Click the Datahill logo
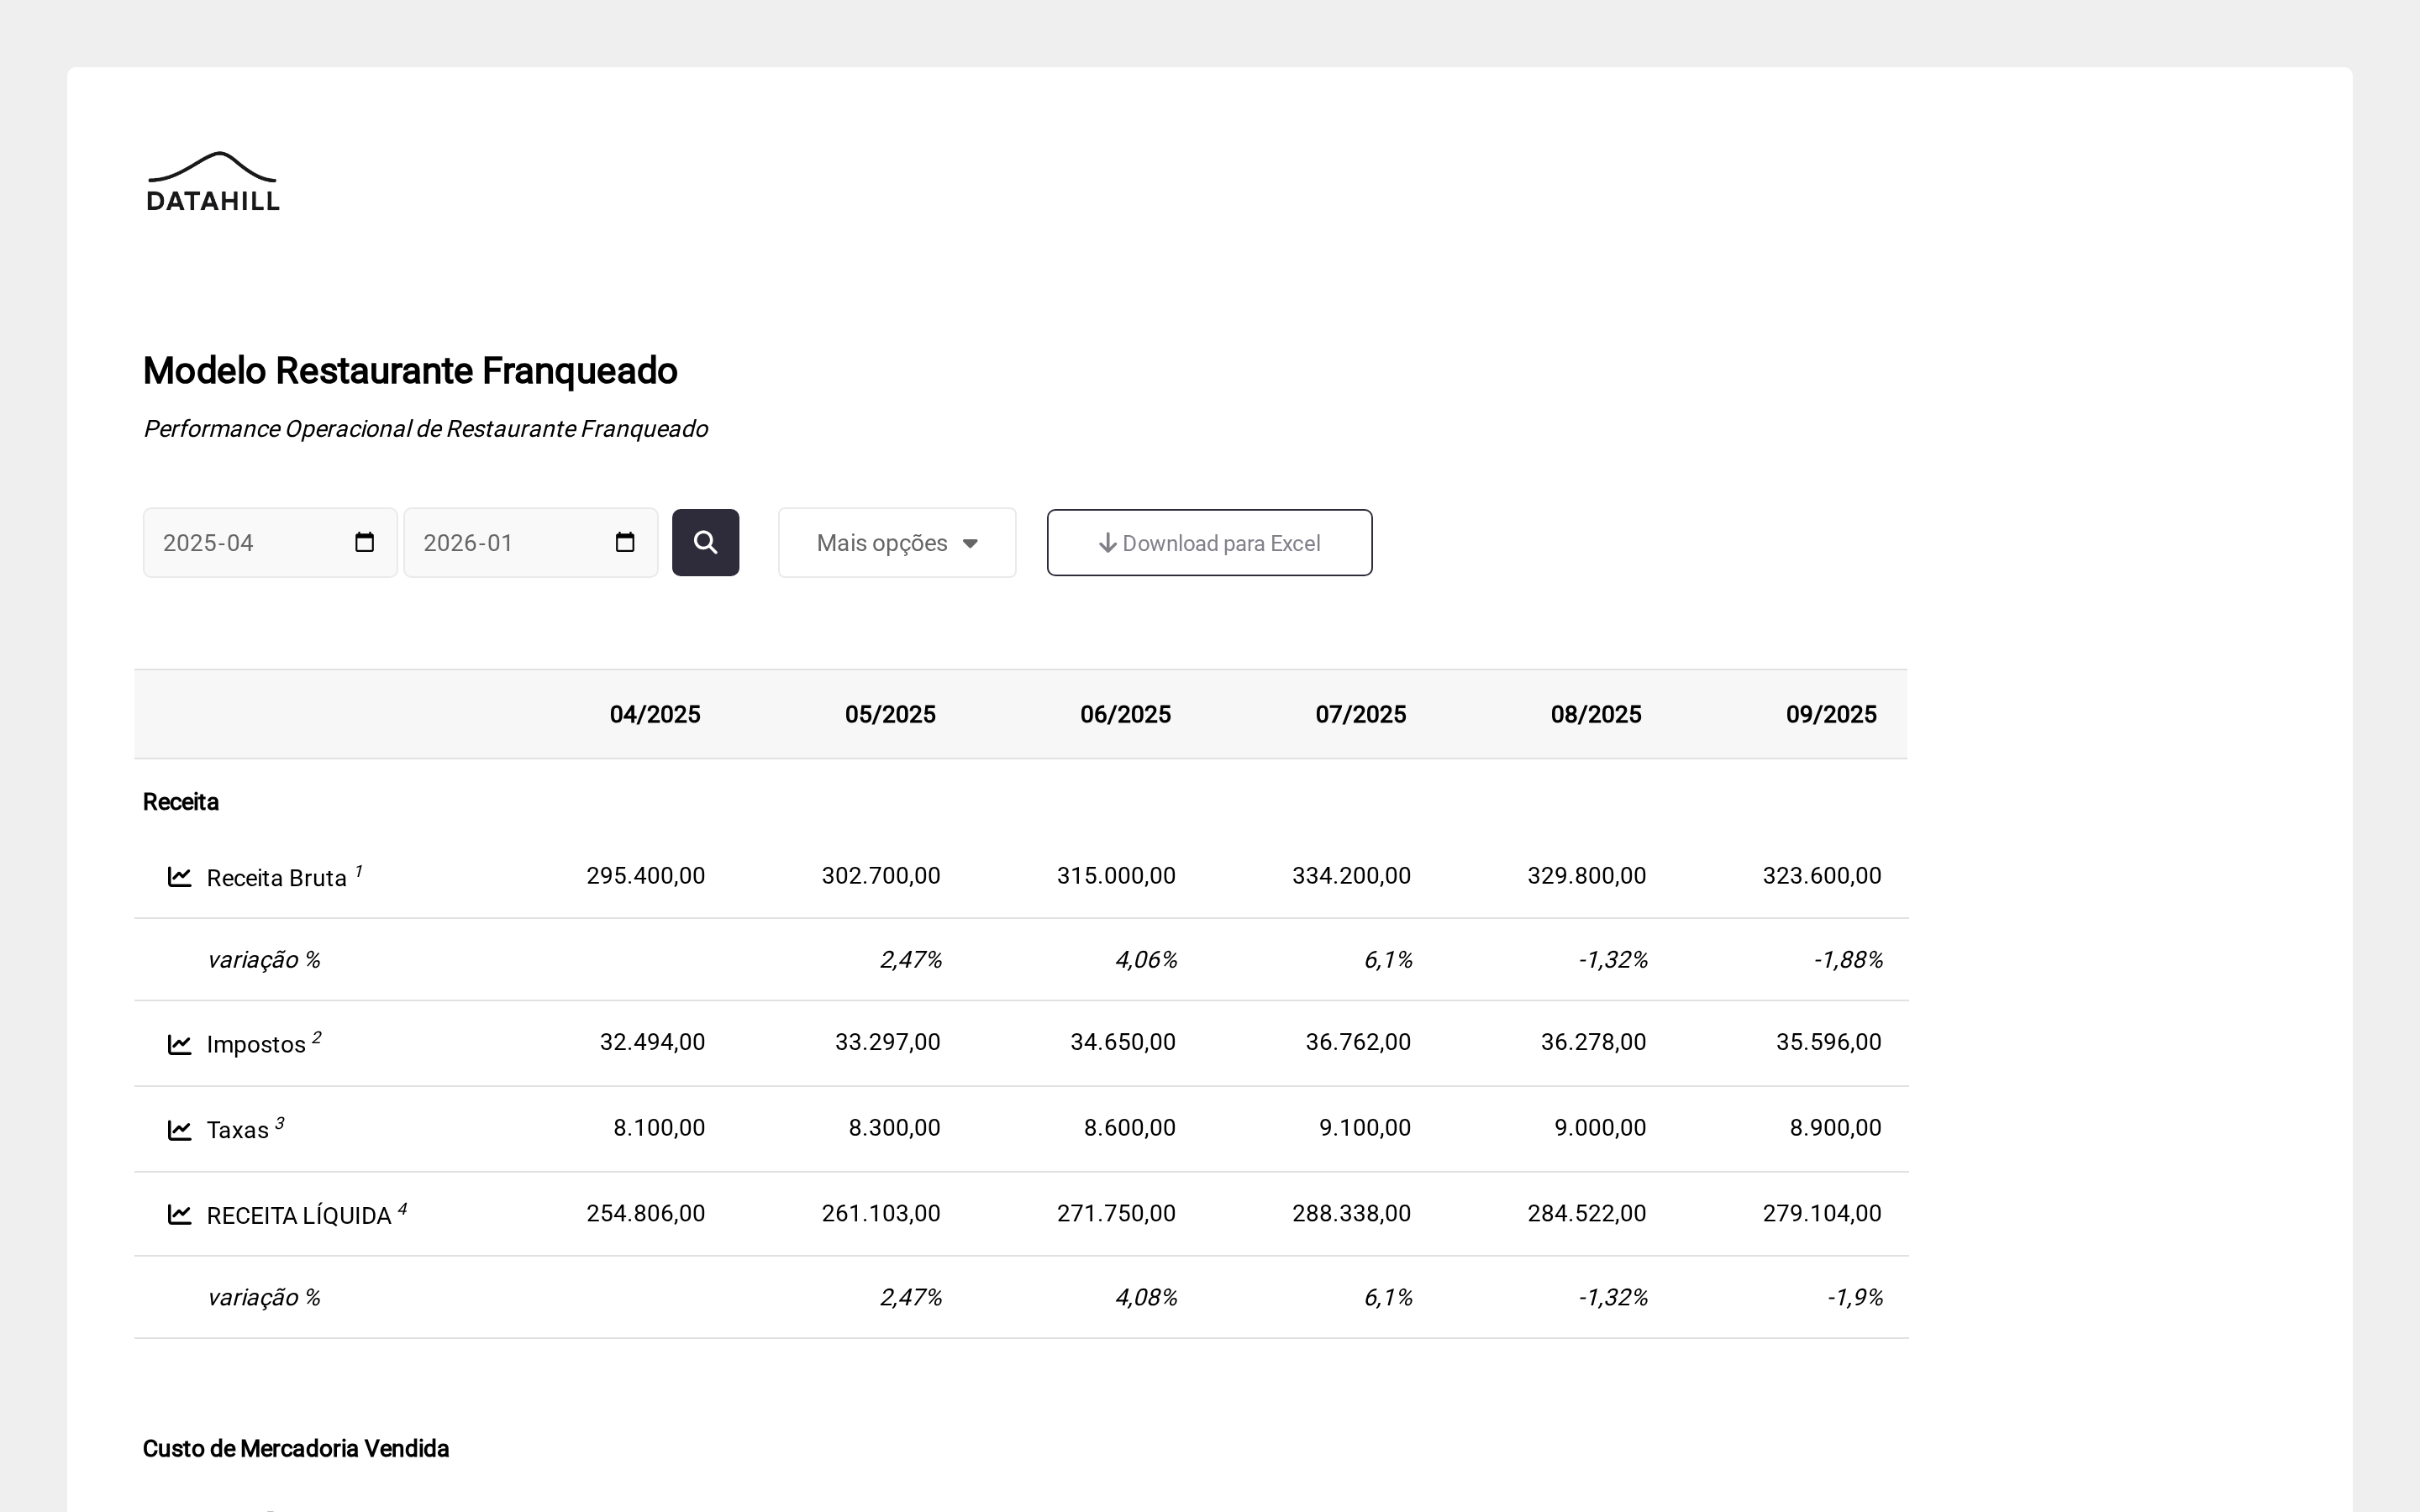 (x=213, y=182)
